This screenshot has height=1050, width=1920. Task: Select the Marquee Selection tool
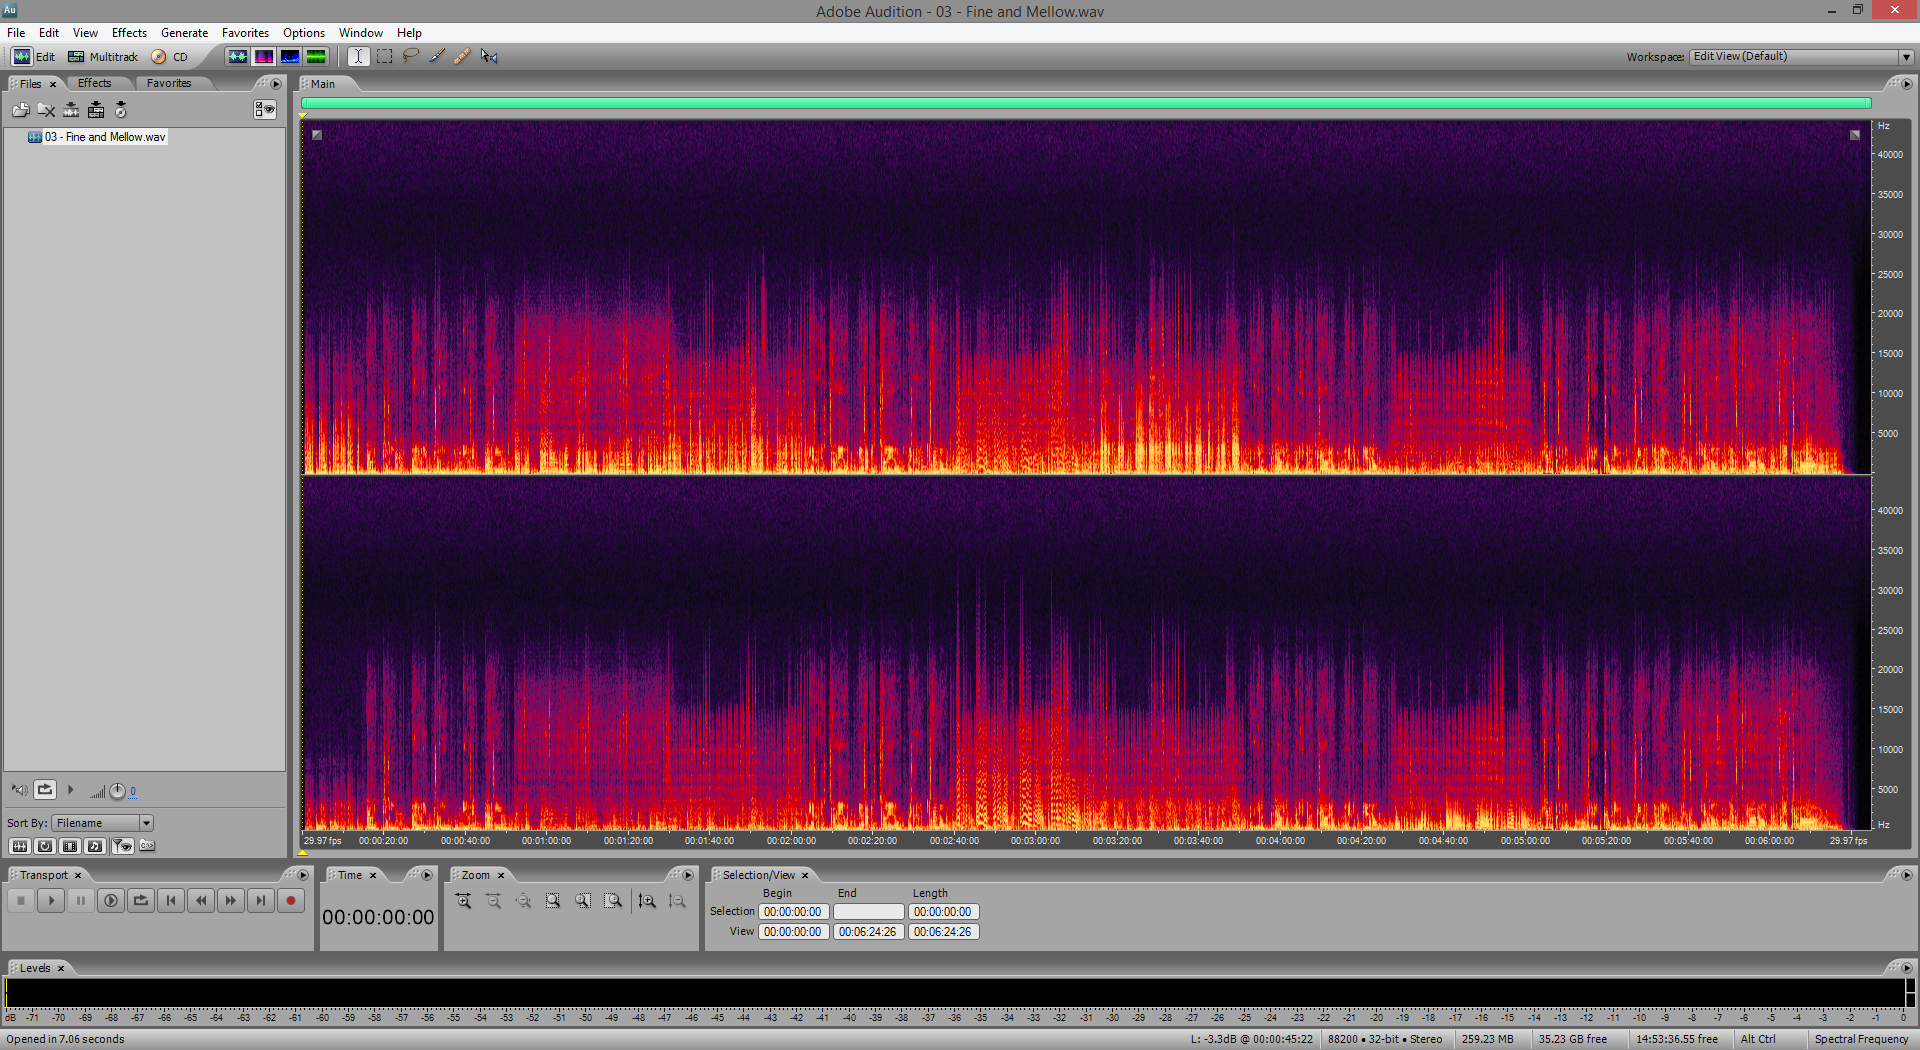pyautogui.click(x=384, y=57)
